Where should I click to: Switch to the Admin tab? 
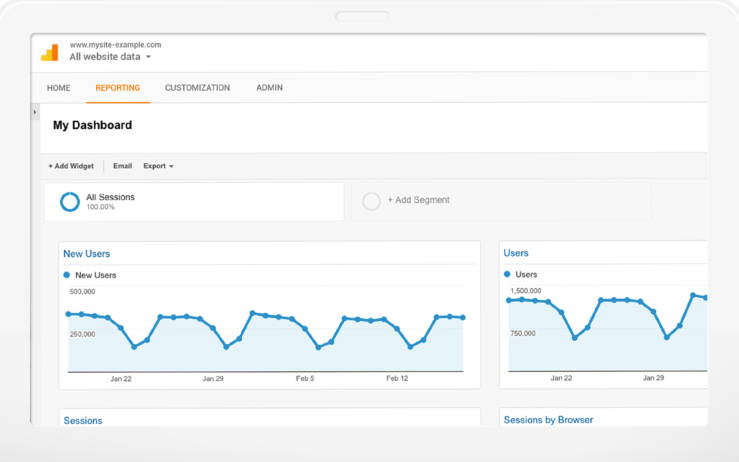269,88
